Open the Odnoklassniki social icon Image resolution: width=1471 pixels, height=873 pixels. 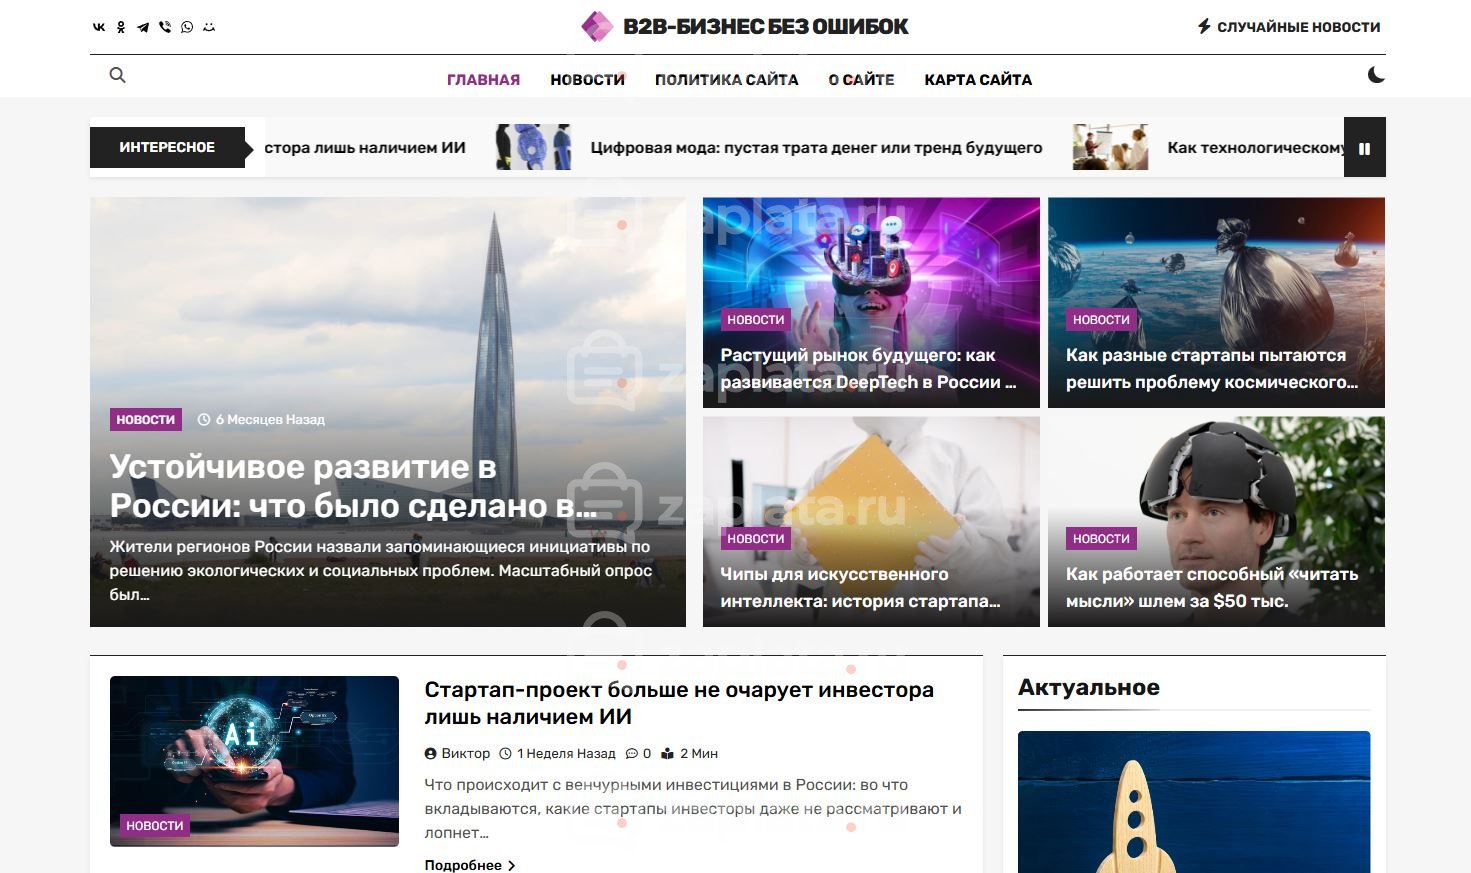(x=121, y=27)
